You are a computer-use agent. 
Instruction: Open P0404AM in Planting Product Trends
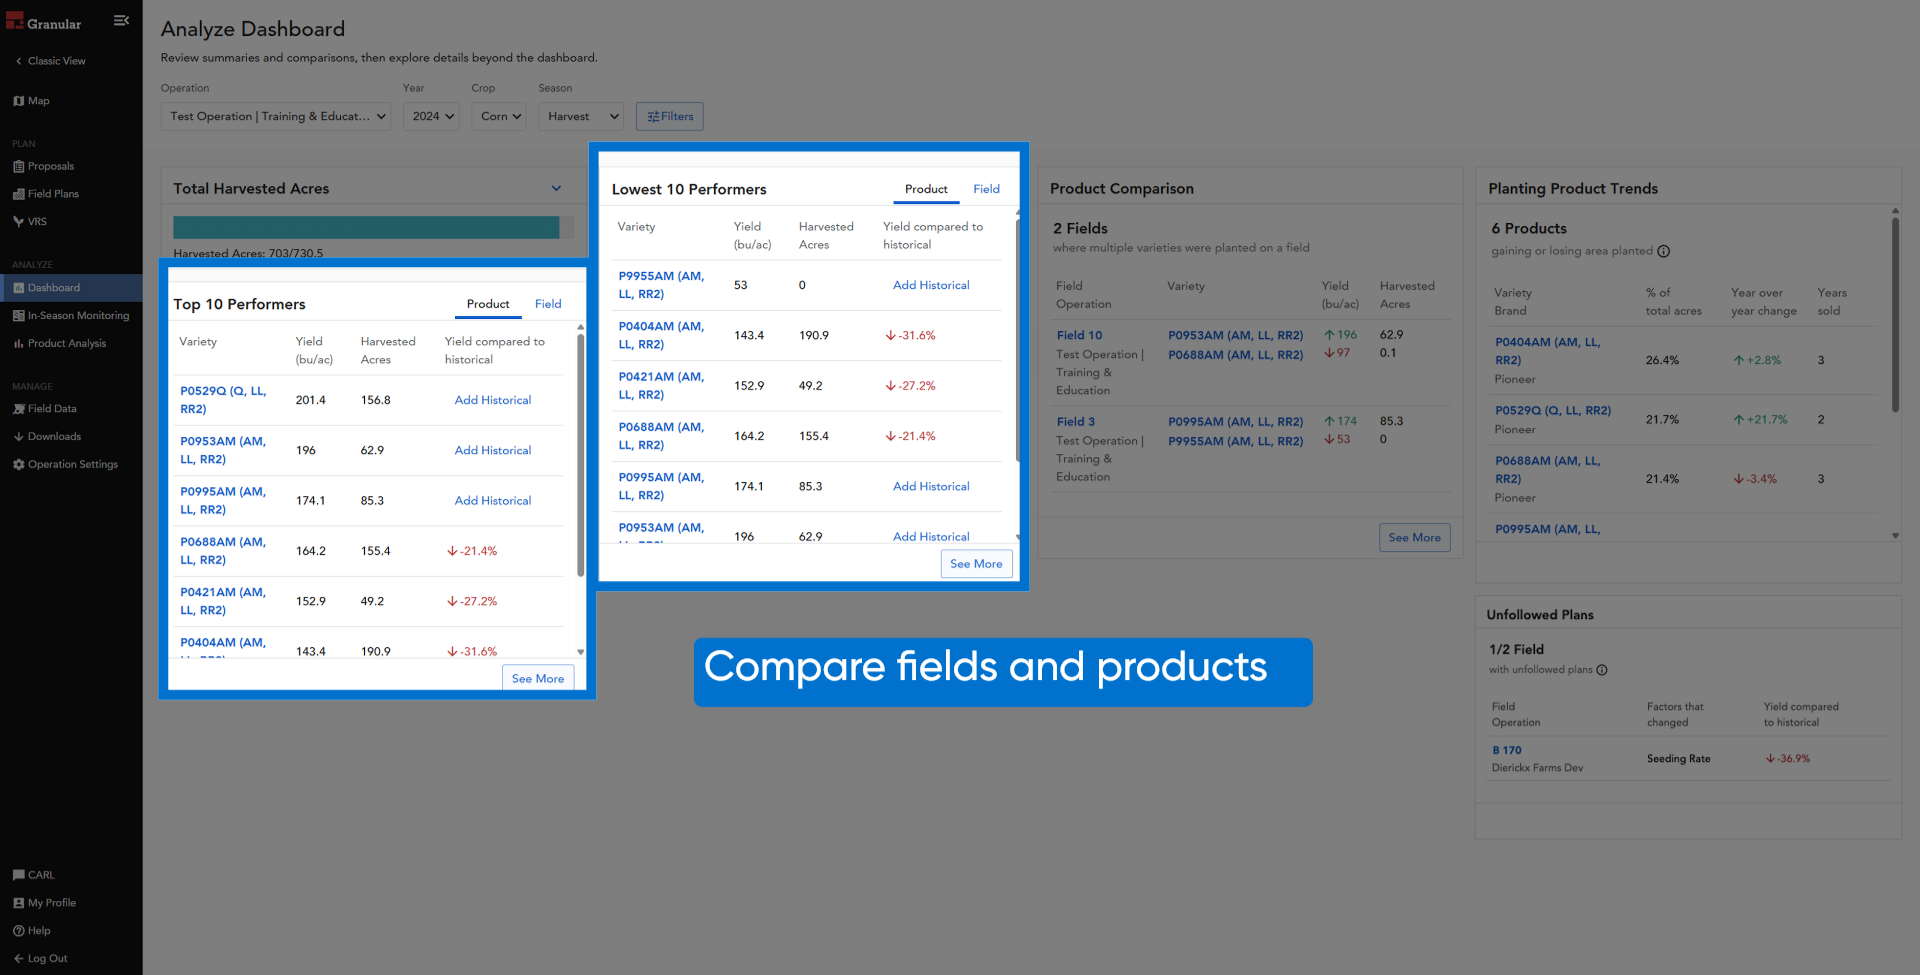click(1547, 351)
